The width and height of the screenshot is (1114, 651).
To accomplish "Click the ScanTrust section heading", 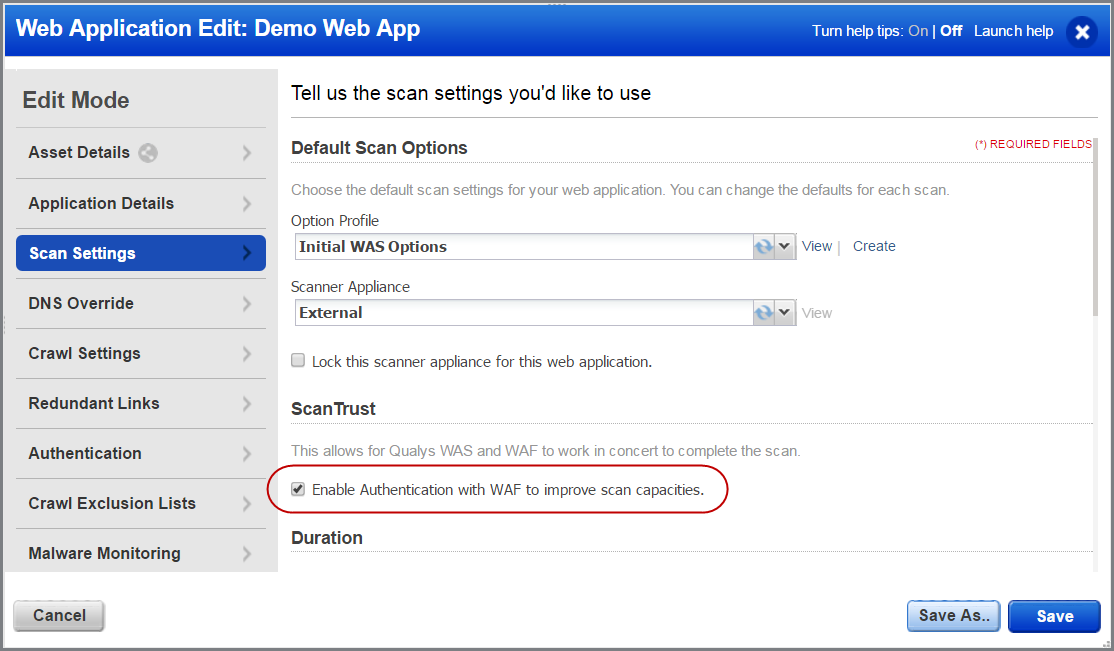I will [333, 409].
